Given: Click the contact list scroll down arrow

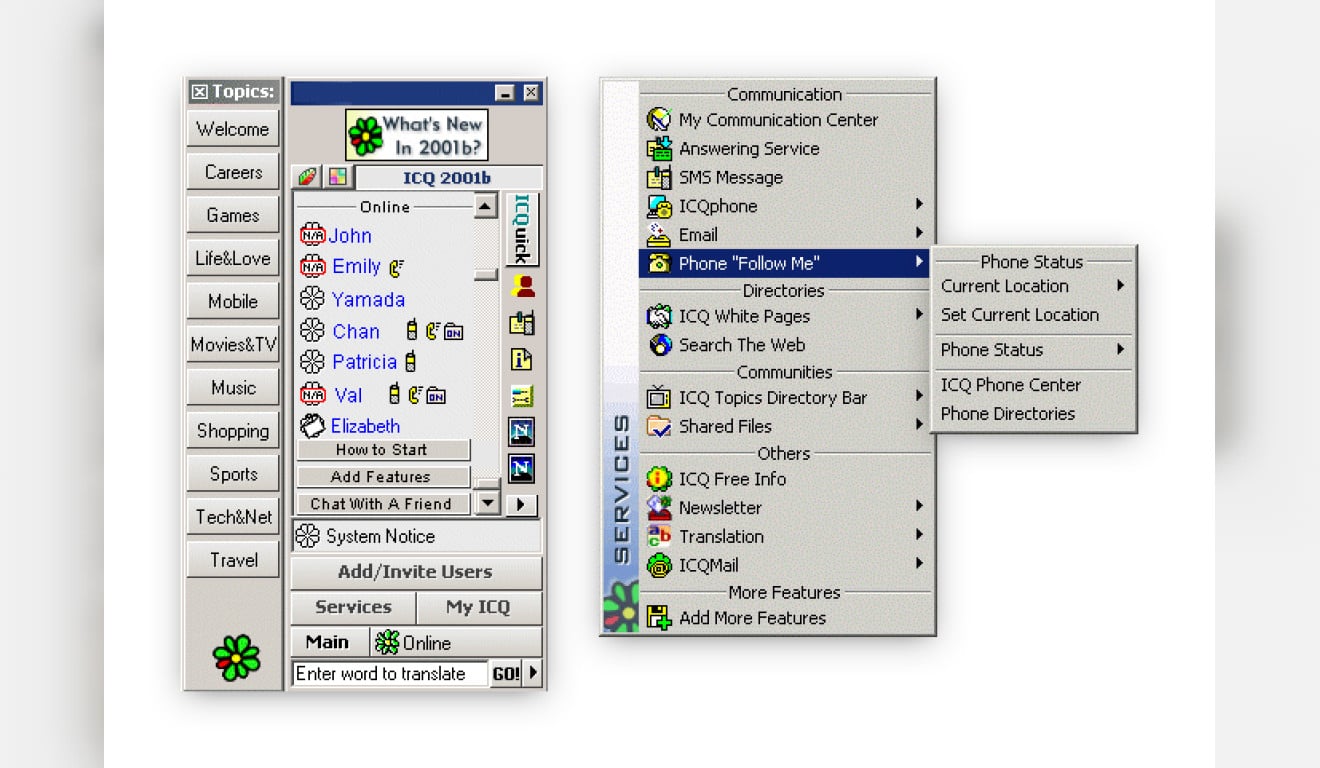Looking at the screenshot, I should (x=486, y=503).
